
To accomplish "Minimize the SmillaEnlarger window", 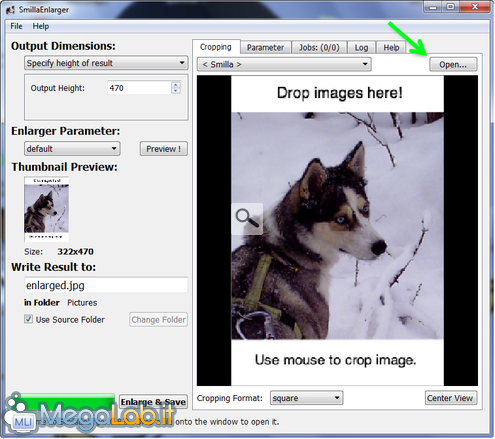I will pyautogui.click(x=433, y=7).
